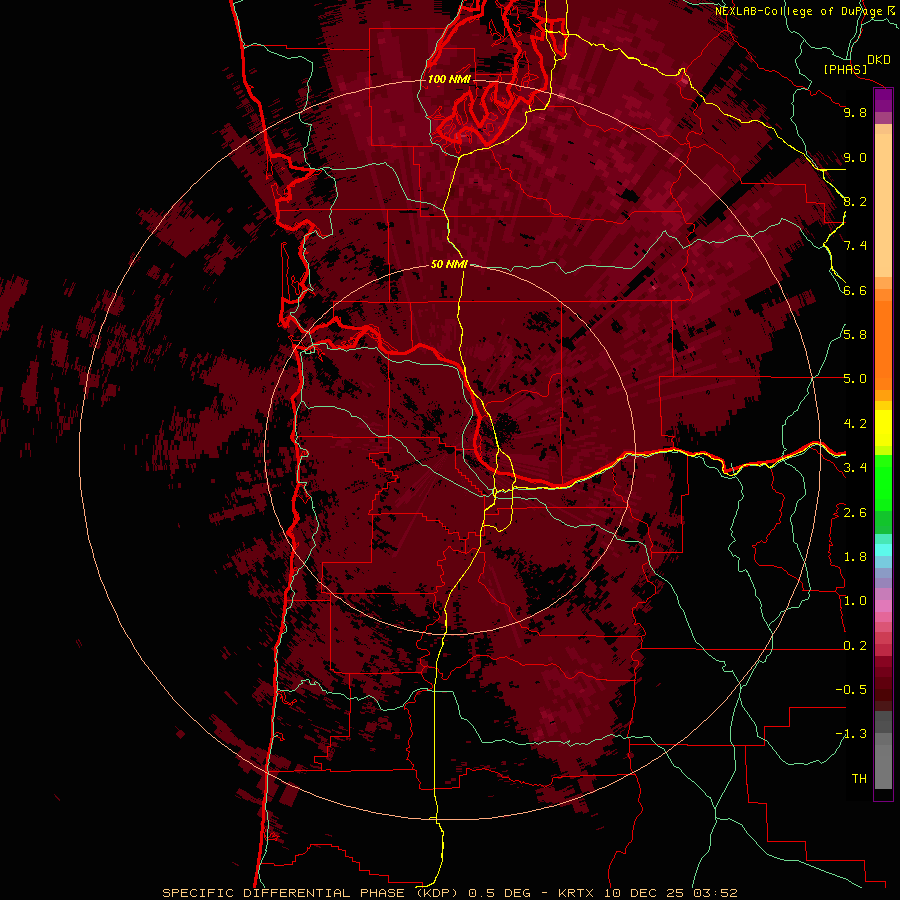Click the 8.2 legend value
900x900 pixels.
[855, 201]
